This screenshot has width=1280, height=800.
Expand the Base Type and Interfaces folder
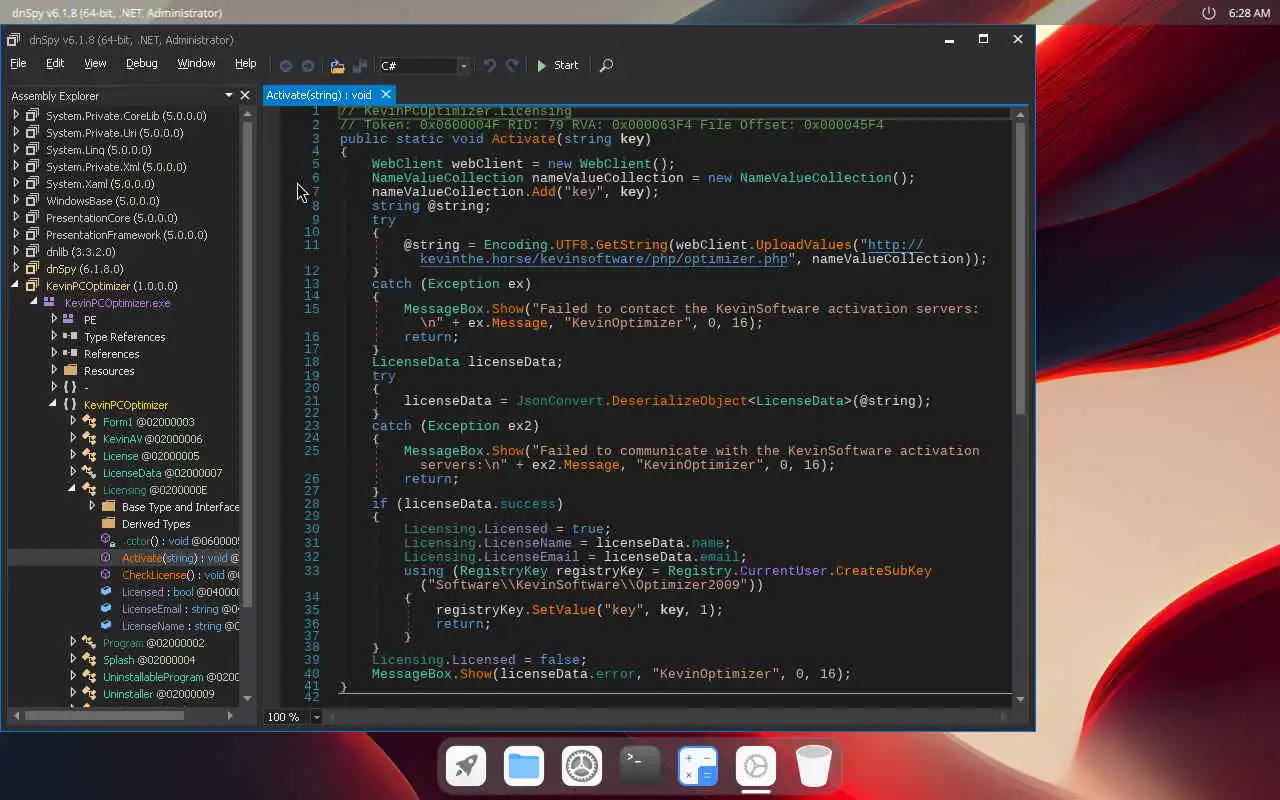pyautogui.click(x=92, y=507)
